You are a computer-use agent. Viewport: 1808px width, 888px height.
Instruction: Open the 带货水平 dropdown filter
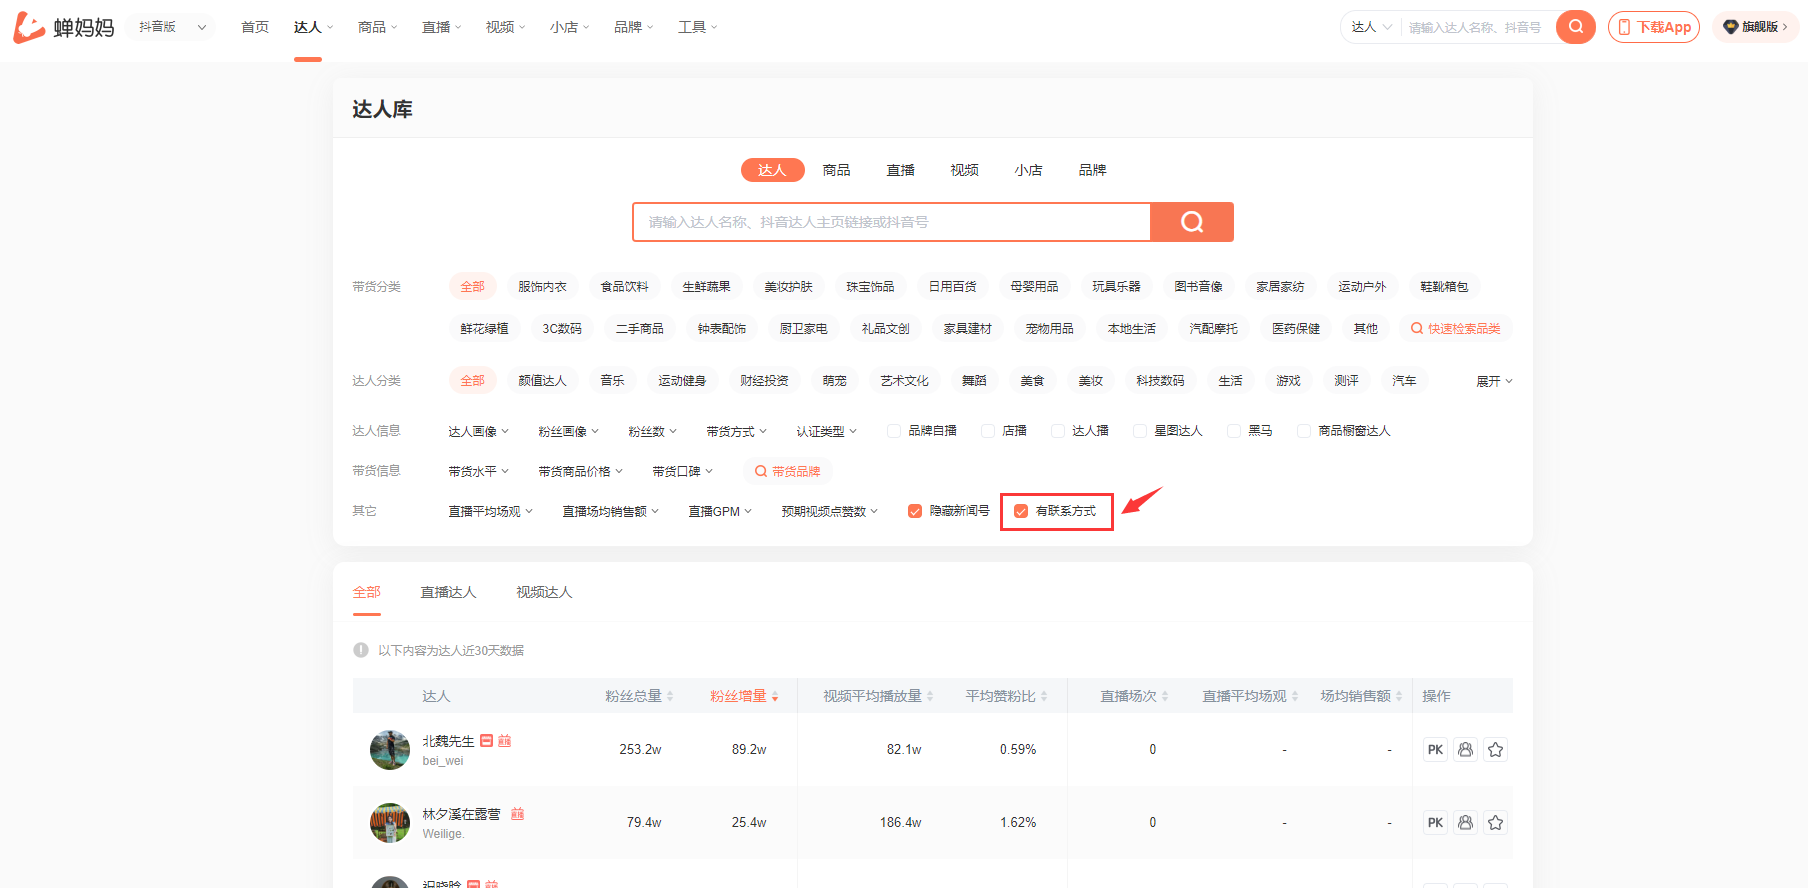pos(478,471)
